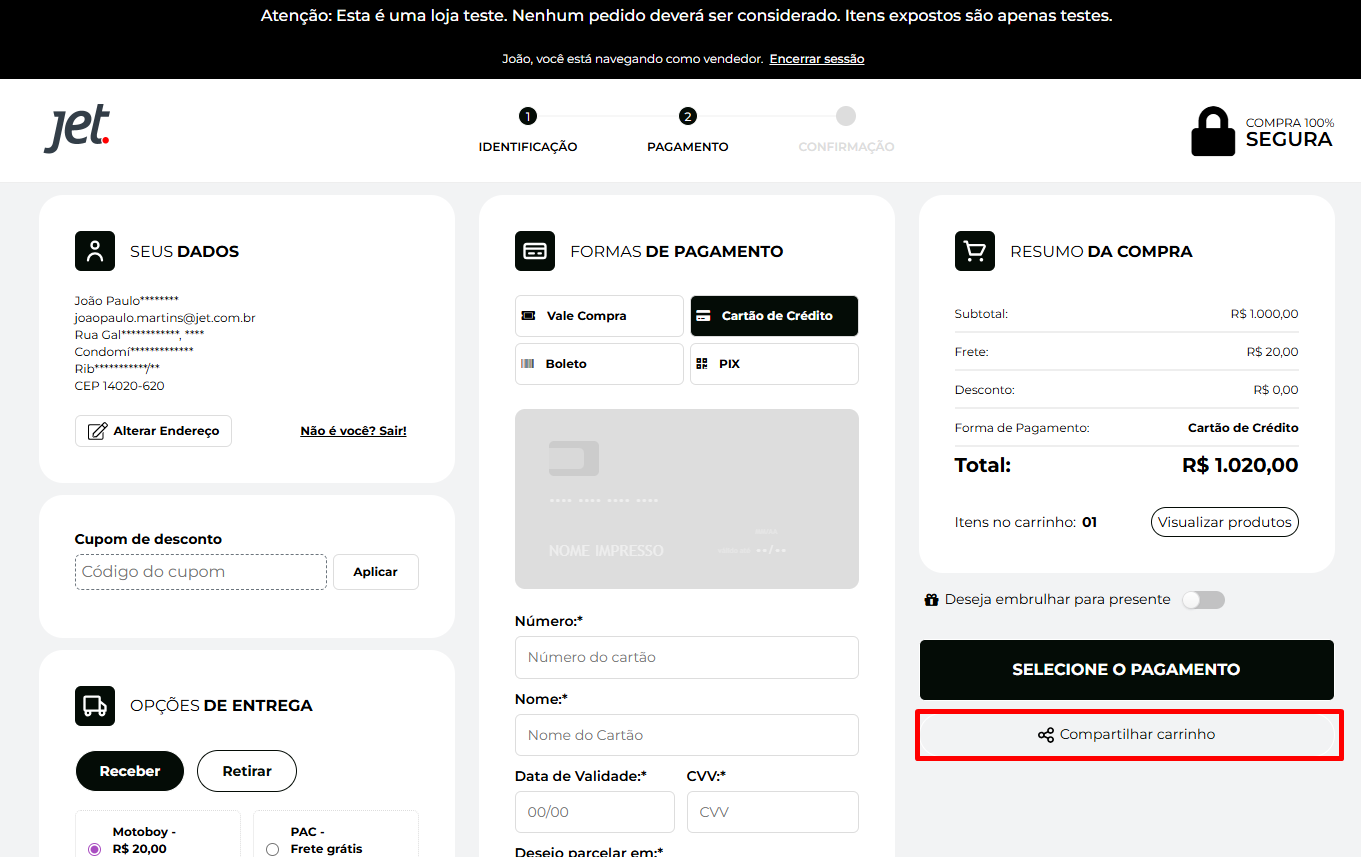Click the gift icon near wrap option
This screenshot has width=1361, height=857.
point(932,600)
